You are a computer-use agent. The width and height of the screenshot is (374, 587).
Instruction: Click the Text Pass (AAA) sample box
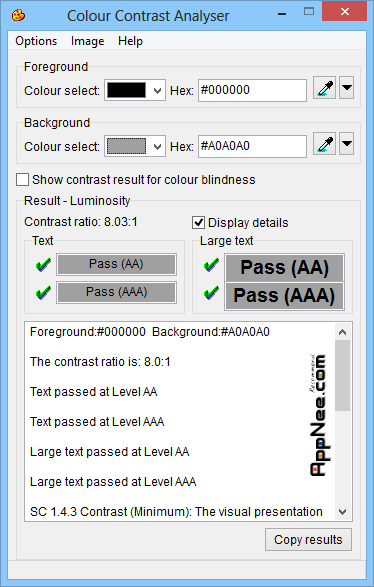pyautogui.click(x=116, y=292)
